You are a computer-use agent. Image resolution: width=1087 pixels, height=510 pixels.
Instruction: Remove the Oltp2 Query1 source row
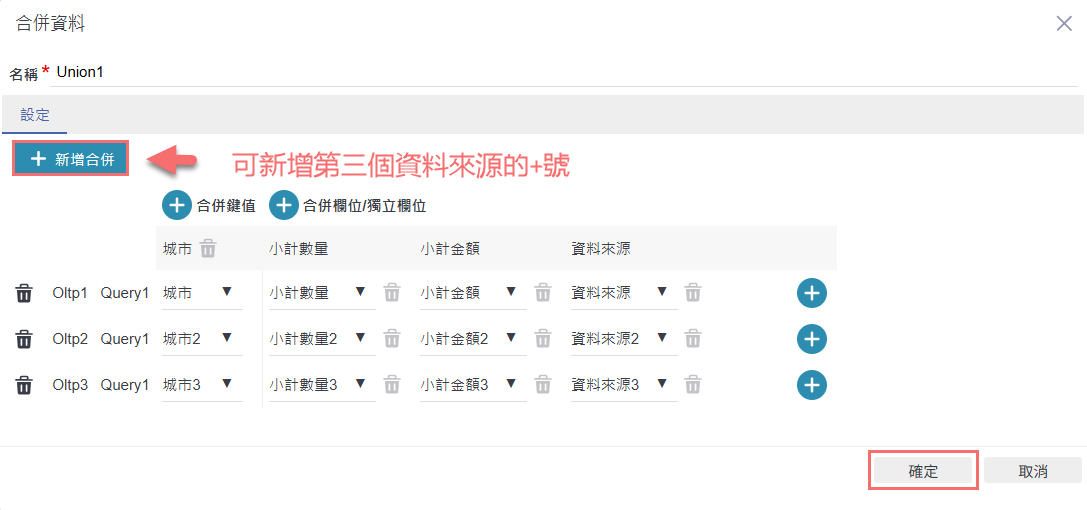click(24, 339)
